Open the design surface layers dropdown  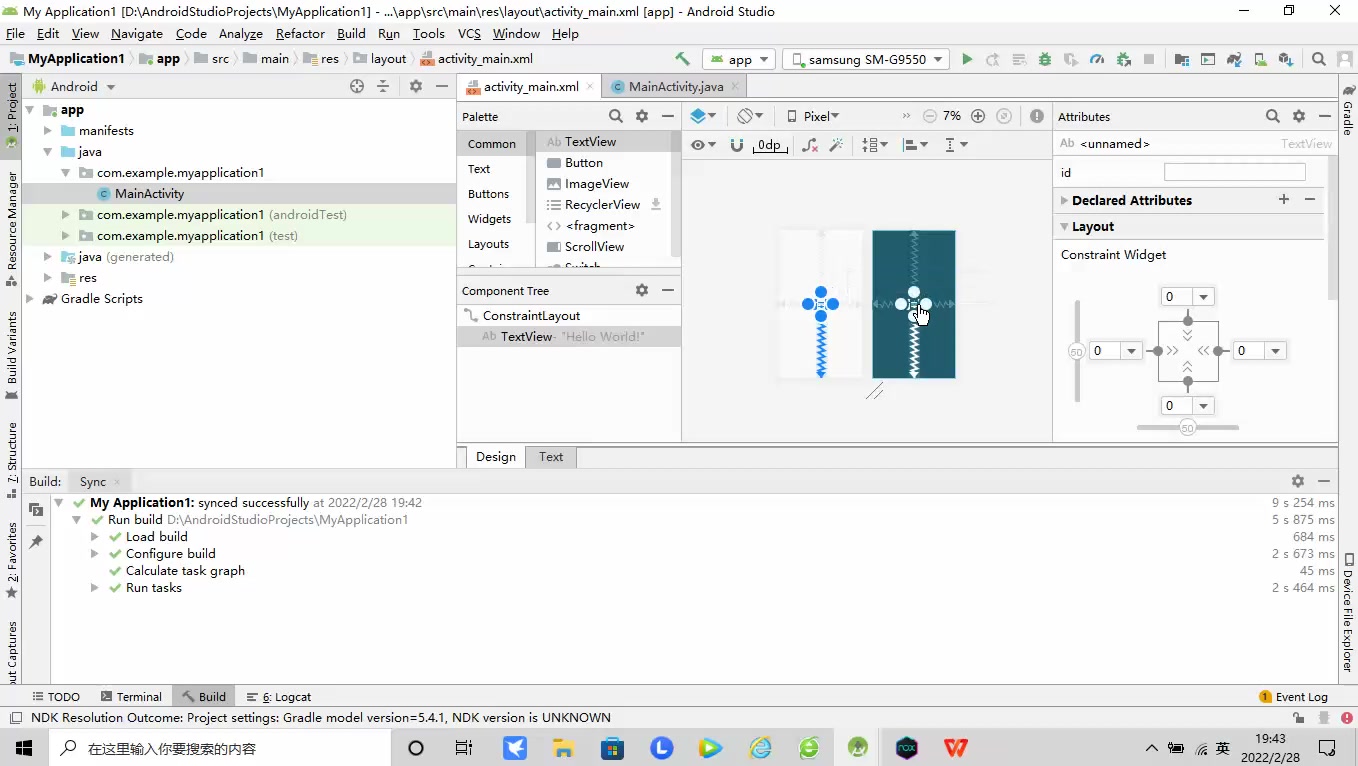pyautogui.click(x=704, y=116)
